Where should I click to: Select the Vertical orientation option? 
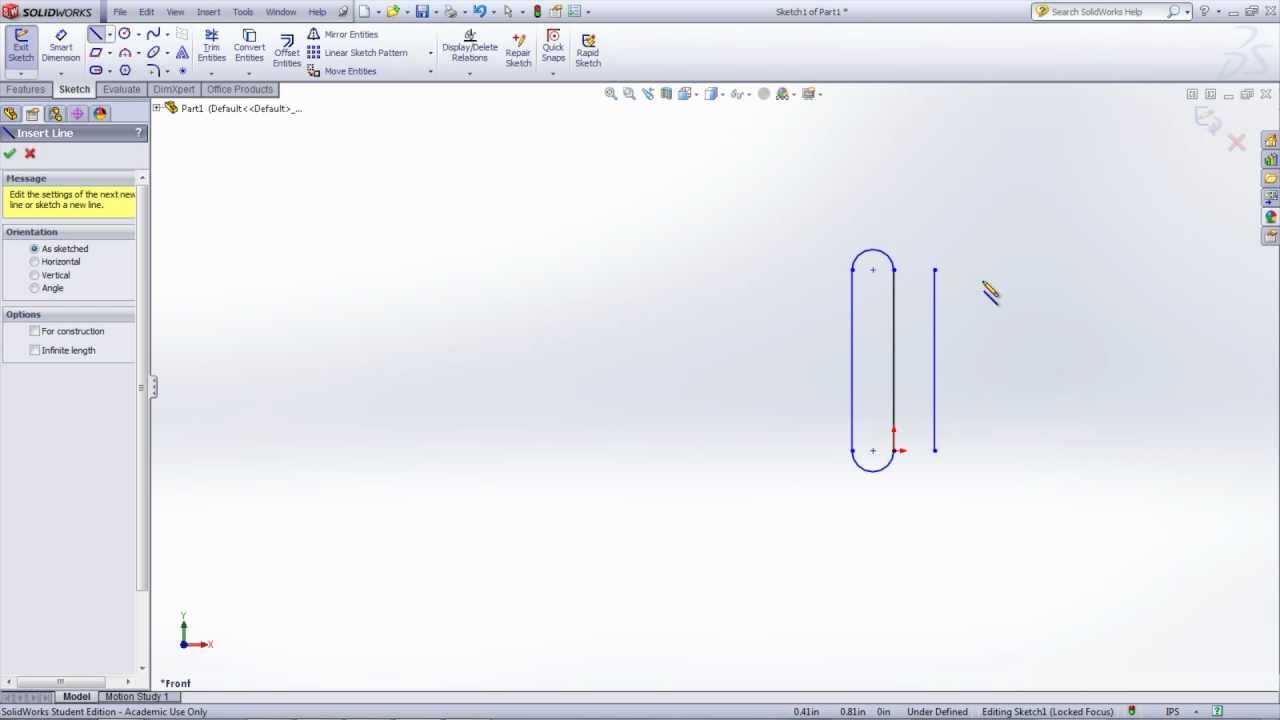[x=35, y=275]
